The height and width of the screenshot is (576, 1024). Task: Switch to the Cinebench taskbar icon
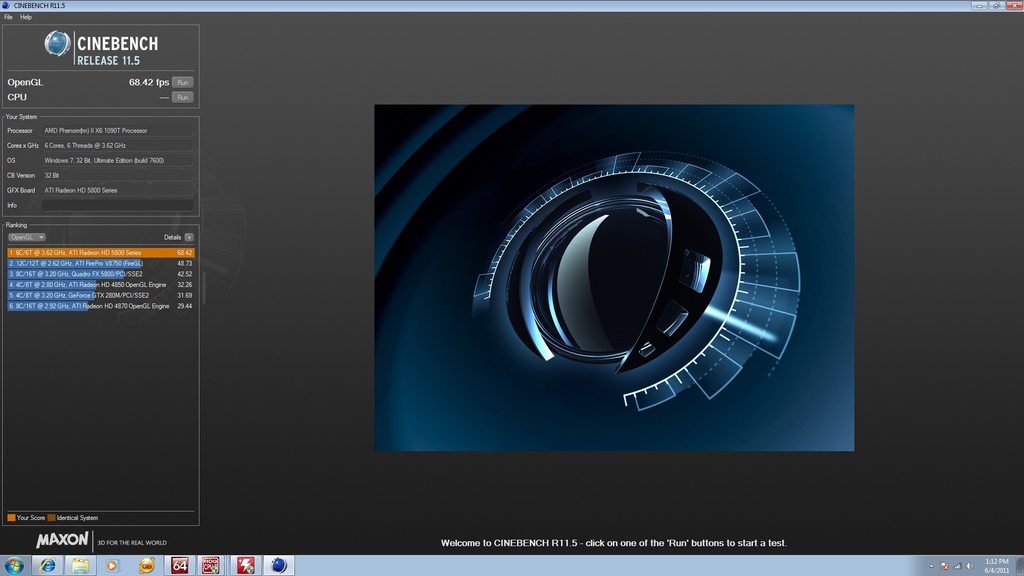coord(279,566)
